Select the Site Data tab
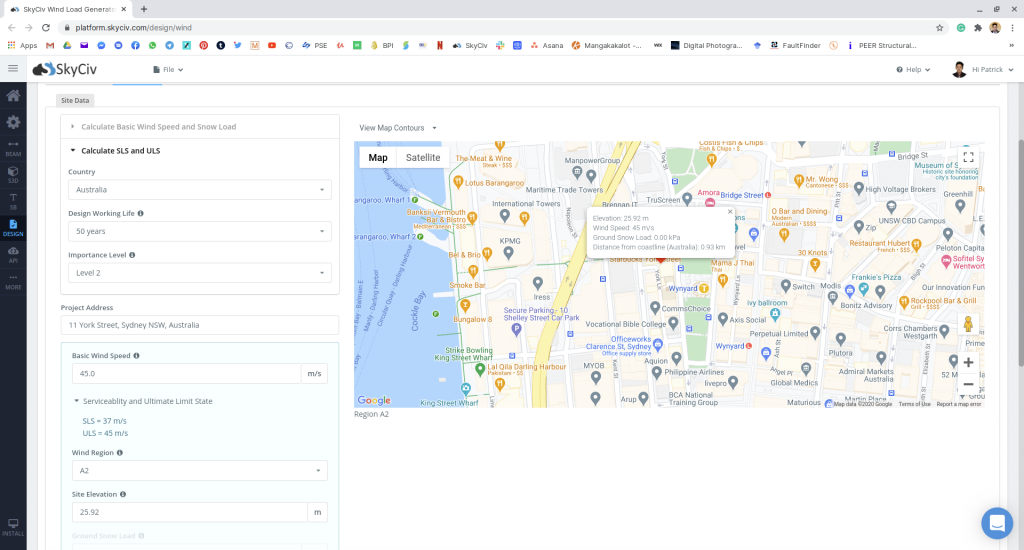 [x=75, y=101]
